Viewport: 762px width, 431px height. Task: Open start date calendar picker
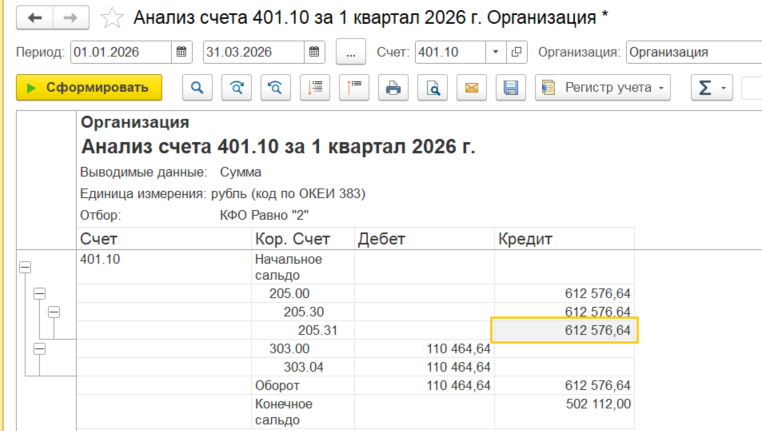click(x=182, y=52)
